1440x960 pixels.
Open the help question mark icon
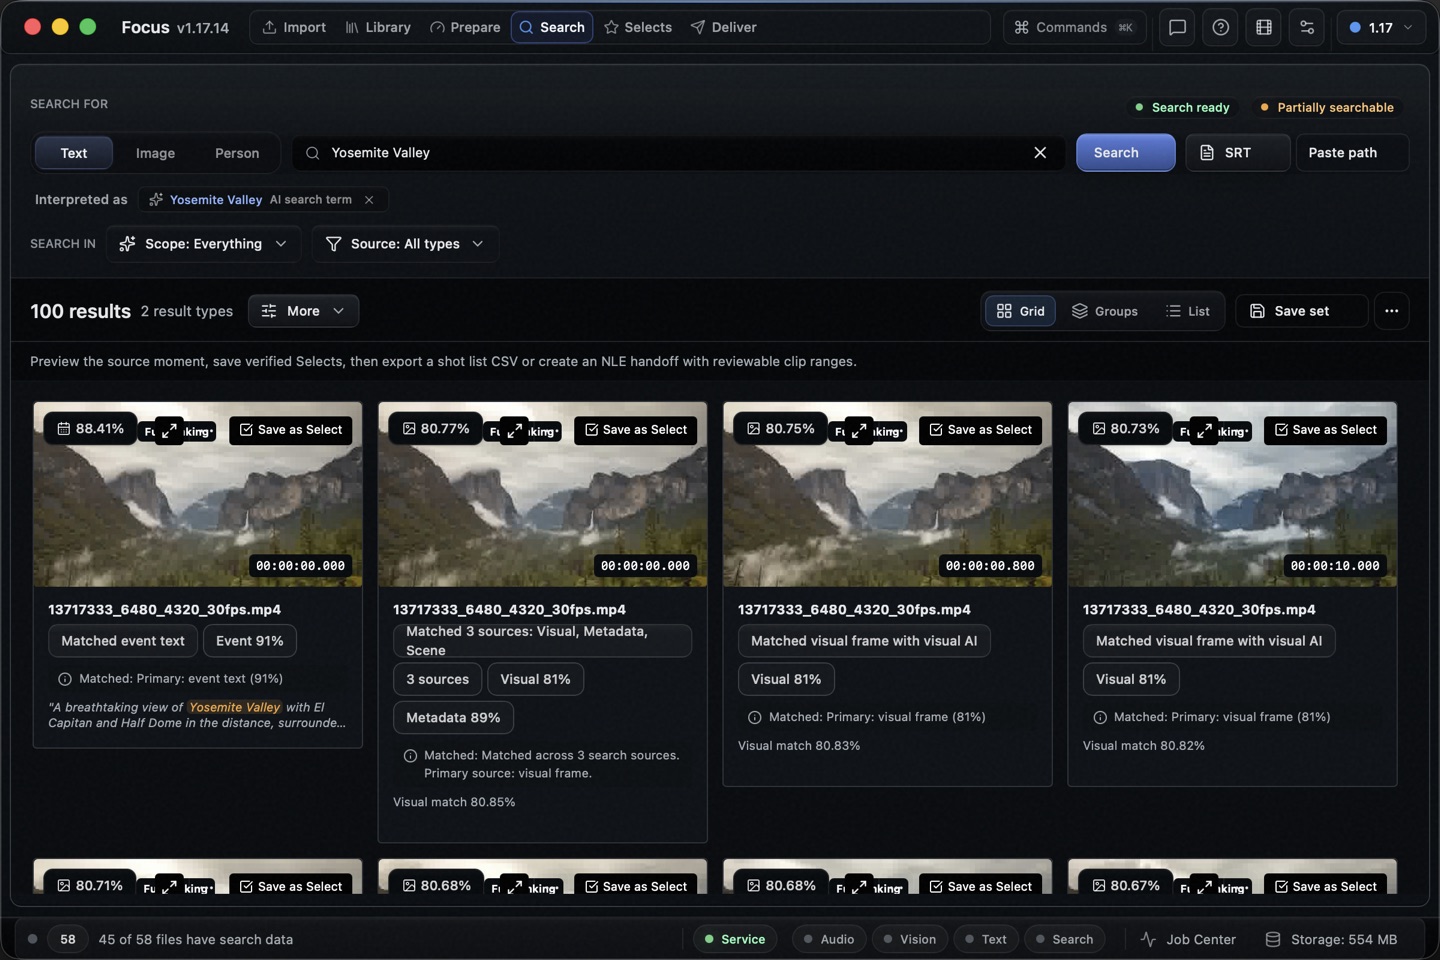(x=1221, y=27)
